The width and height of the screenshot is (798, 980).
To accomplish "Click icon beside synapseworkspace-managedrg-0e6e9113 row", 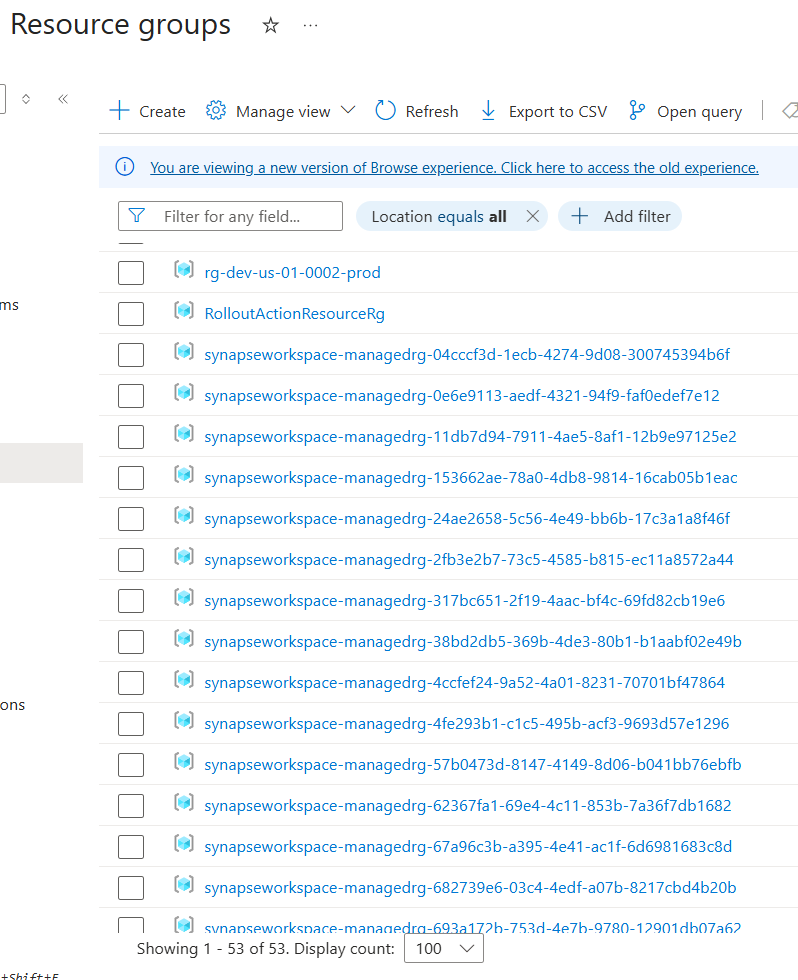I will pos(184,393).
